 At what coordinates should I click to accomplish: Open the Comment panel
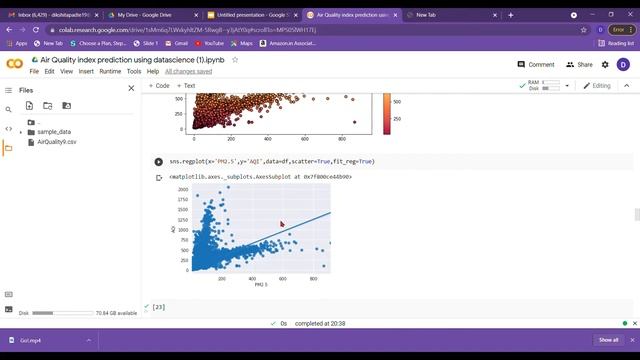pyautogui.click(x=536, y=64)
